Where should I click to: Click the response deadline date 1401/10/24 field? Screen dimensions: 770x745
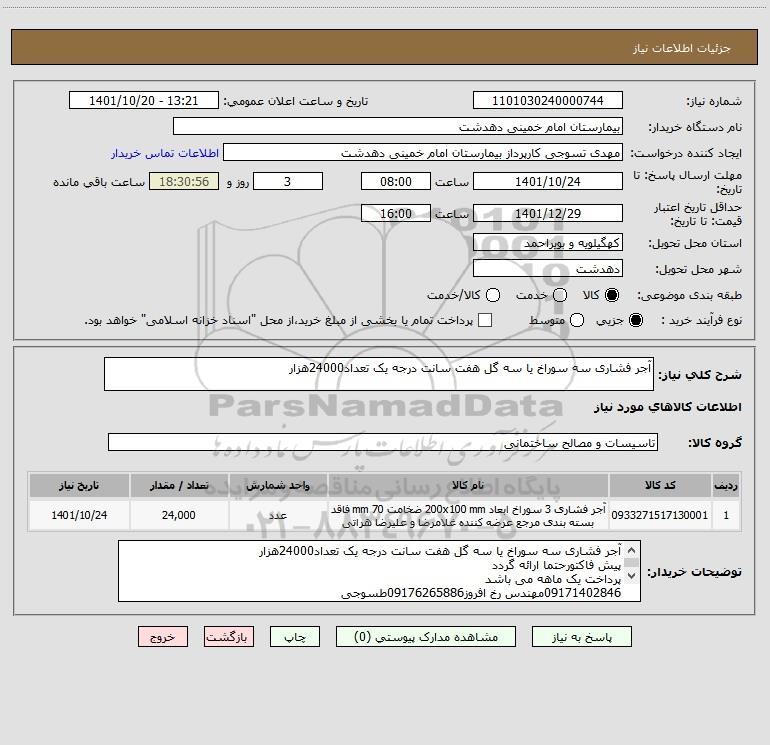point(548,181)
